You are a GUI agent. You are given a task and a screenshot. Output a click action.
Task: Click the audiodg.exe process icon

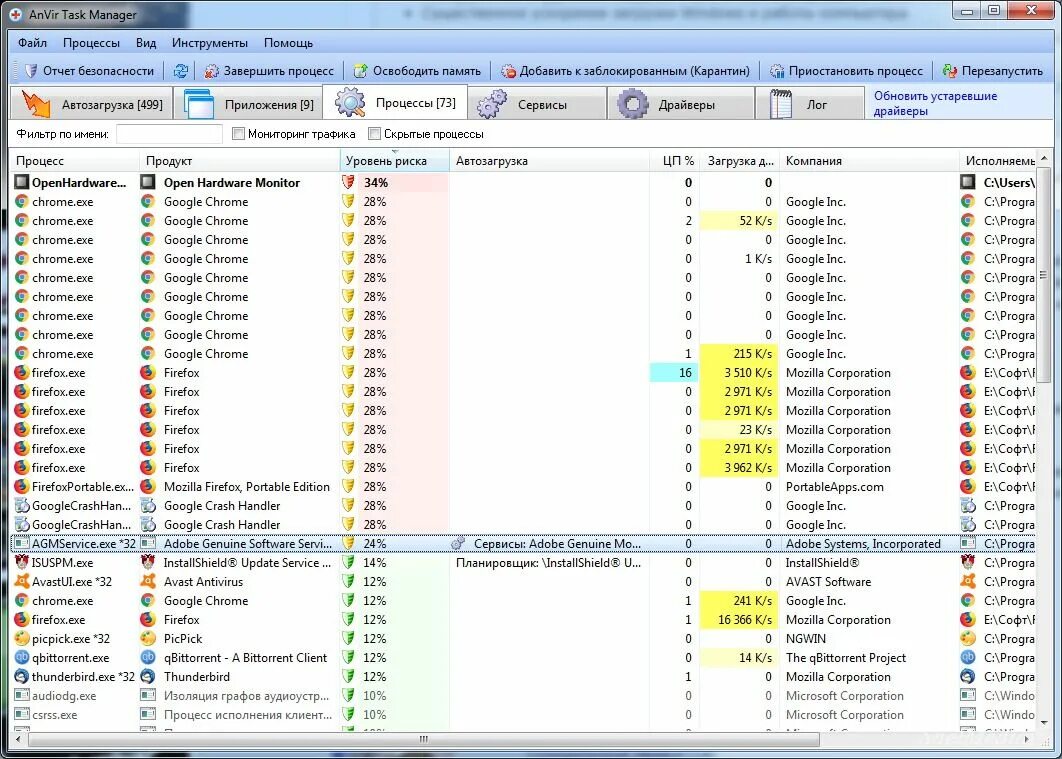coord(22,695)
